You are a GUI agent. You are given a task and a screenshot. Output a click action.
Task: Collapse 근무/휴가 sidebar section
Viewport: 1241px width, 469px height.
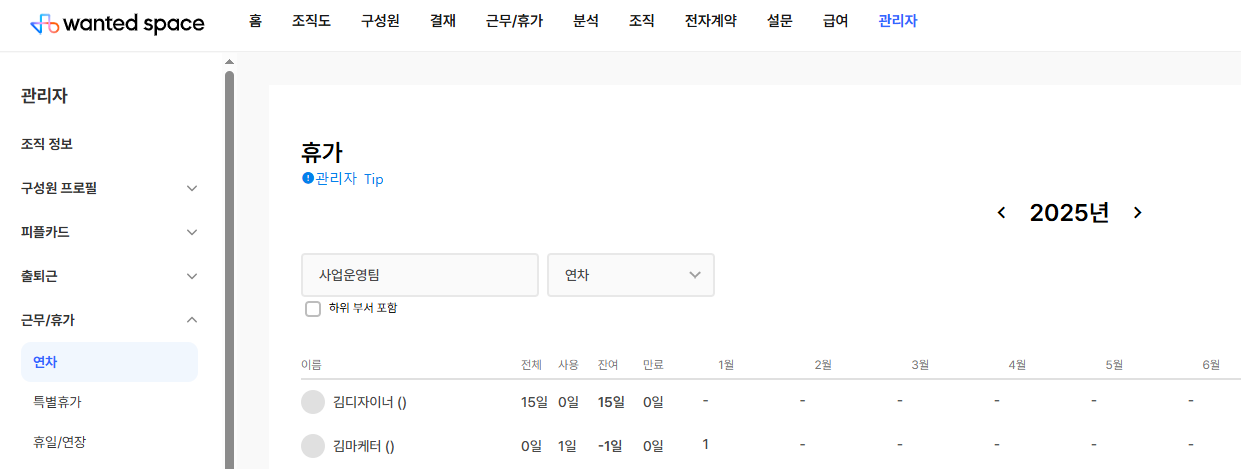(192, 320)
